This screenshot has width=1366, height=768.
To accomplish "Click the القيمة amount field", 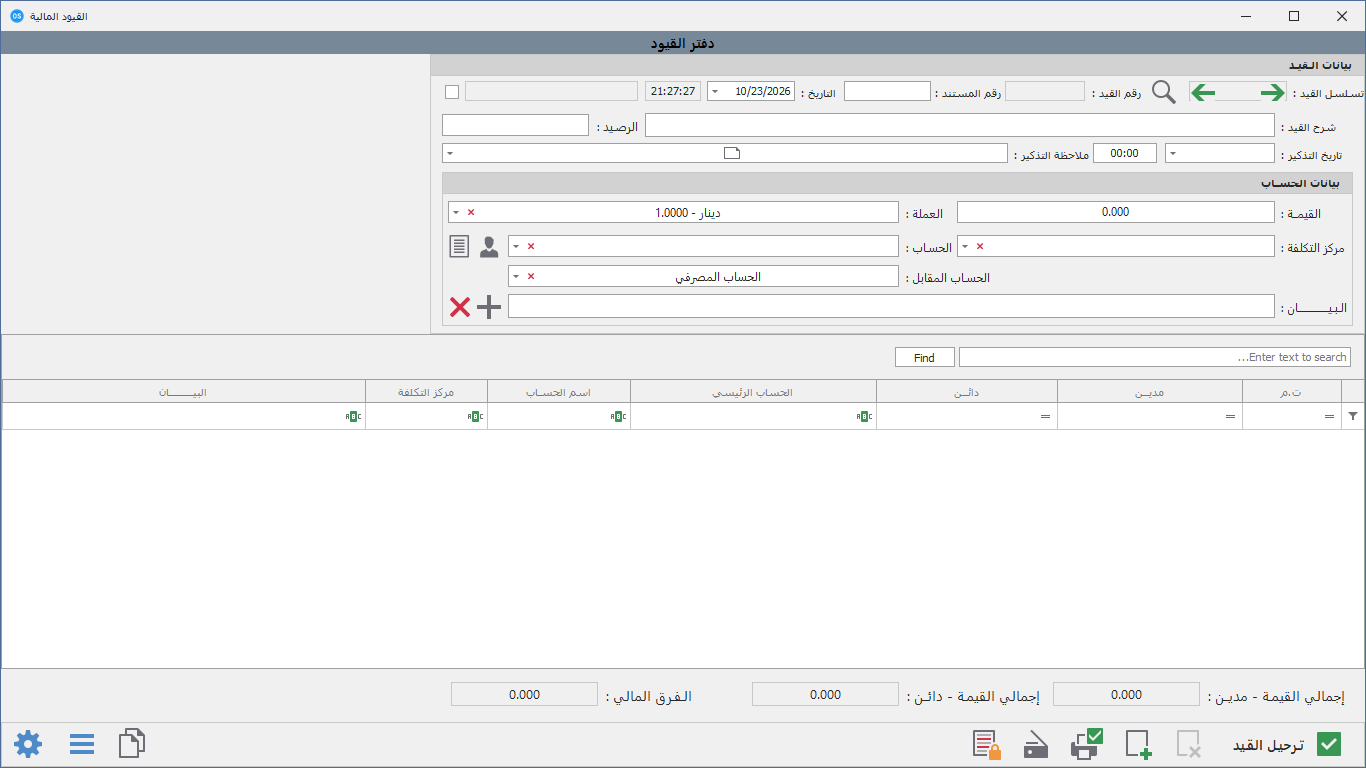I will 1116,213.
